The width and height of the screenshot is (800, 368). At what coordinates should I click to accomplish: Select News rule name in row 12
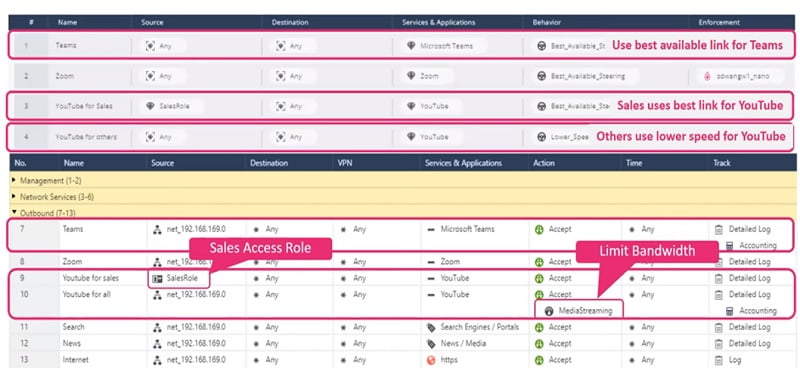(71, 344)
